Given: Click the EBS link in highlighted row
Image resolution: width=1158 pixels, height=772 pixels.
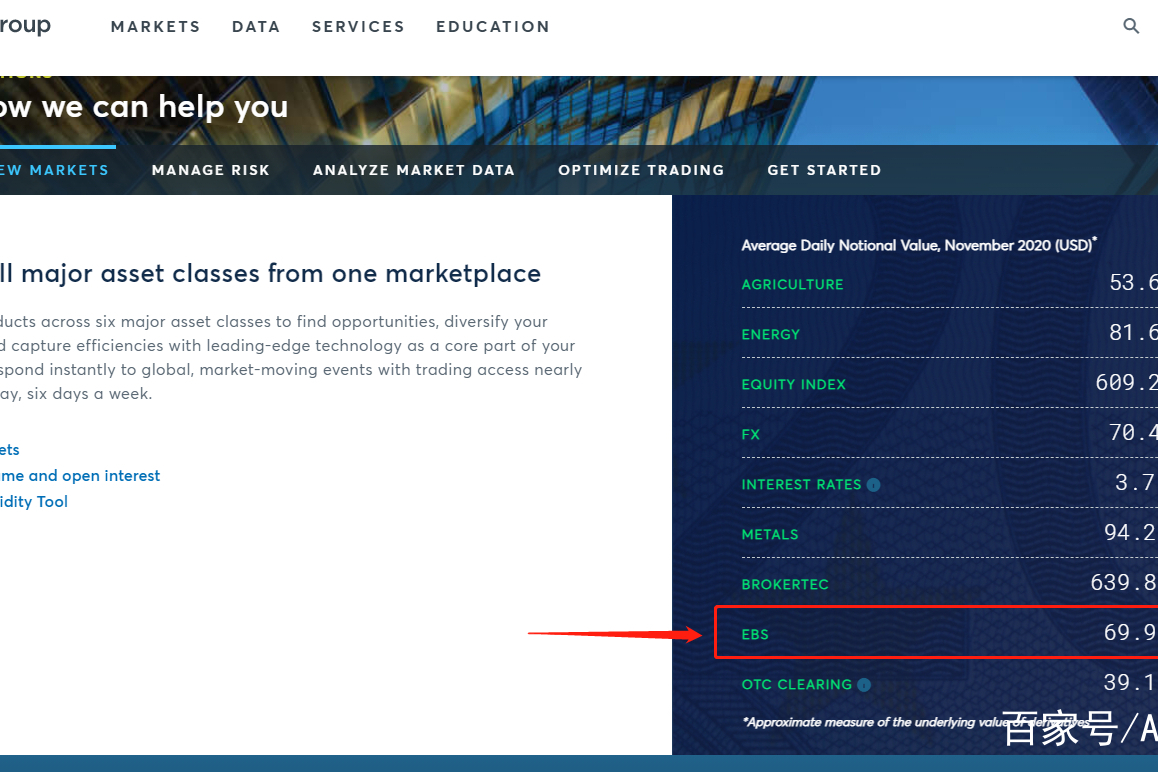Looking at the screenshot, I should point(755,634).
